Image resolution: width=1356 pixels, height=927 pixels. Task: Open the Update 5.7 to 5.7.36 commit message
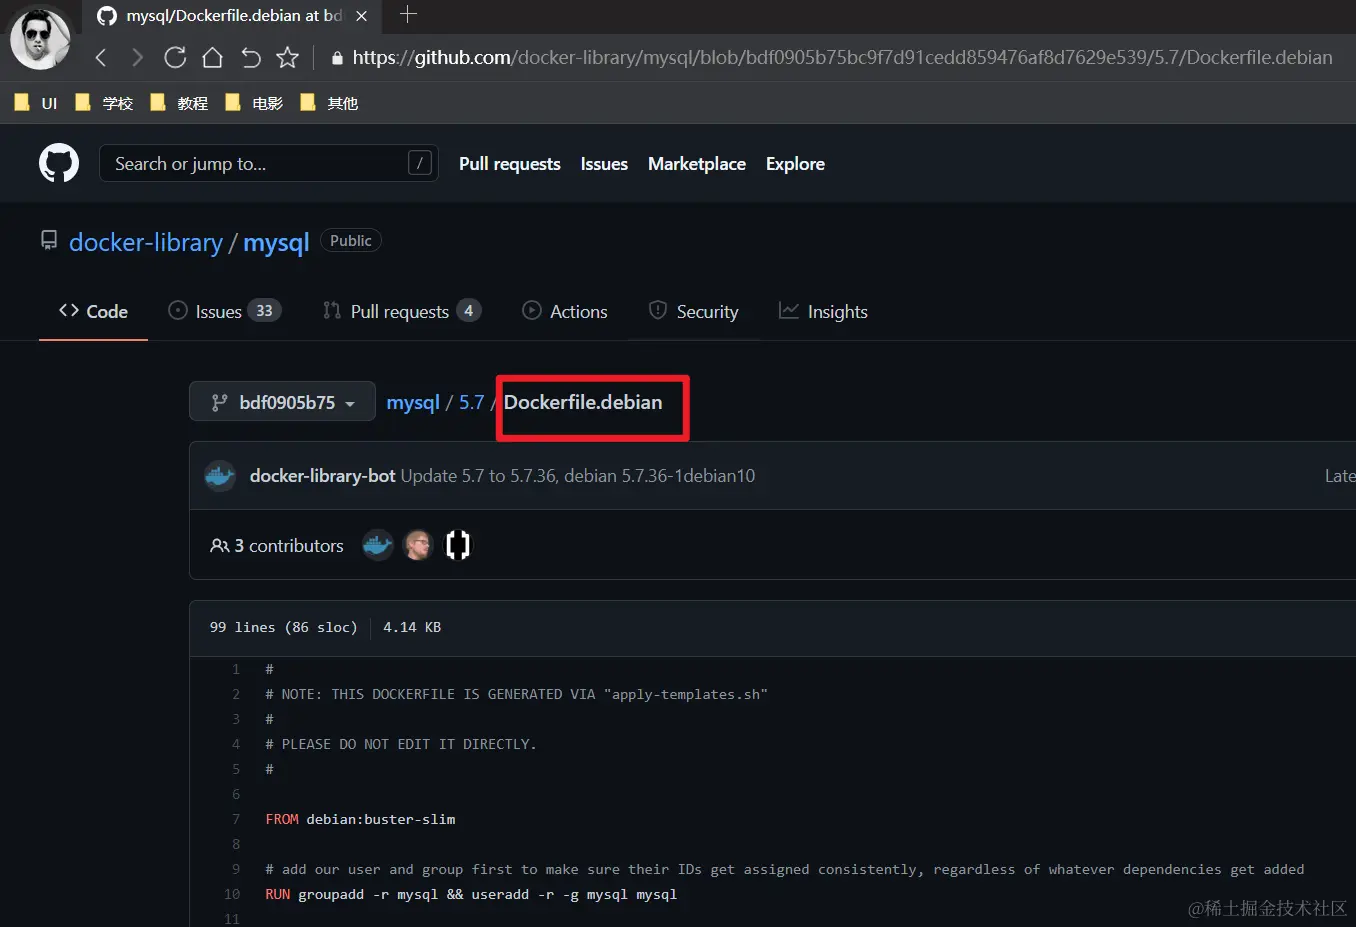(x=578, y=476)
